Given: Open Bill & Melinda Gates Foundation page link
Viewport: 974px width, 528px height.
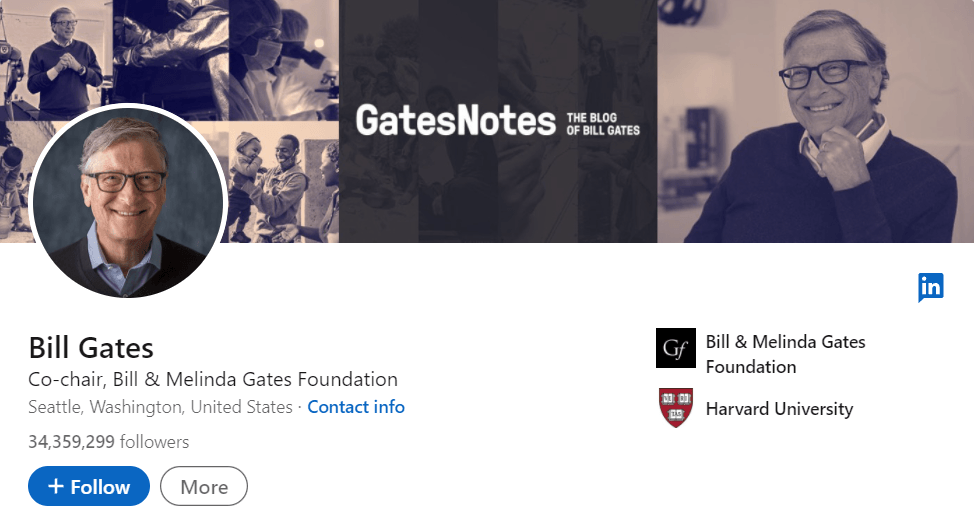Looking at the screenshot, I should (785, 354).
